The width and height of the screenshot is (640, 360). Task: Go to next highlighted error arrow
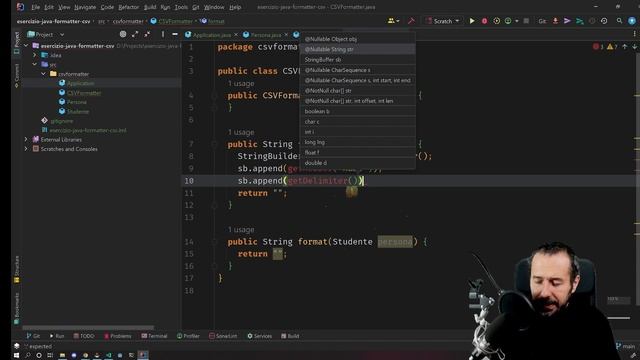coord(634,47)
